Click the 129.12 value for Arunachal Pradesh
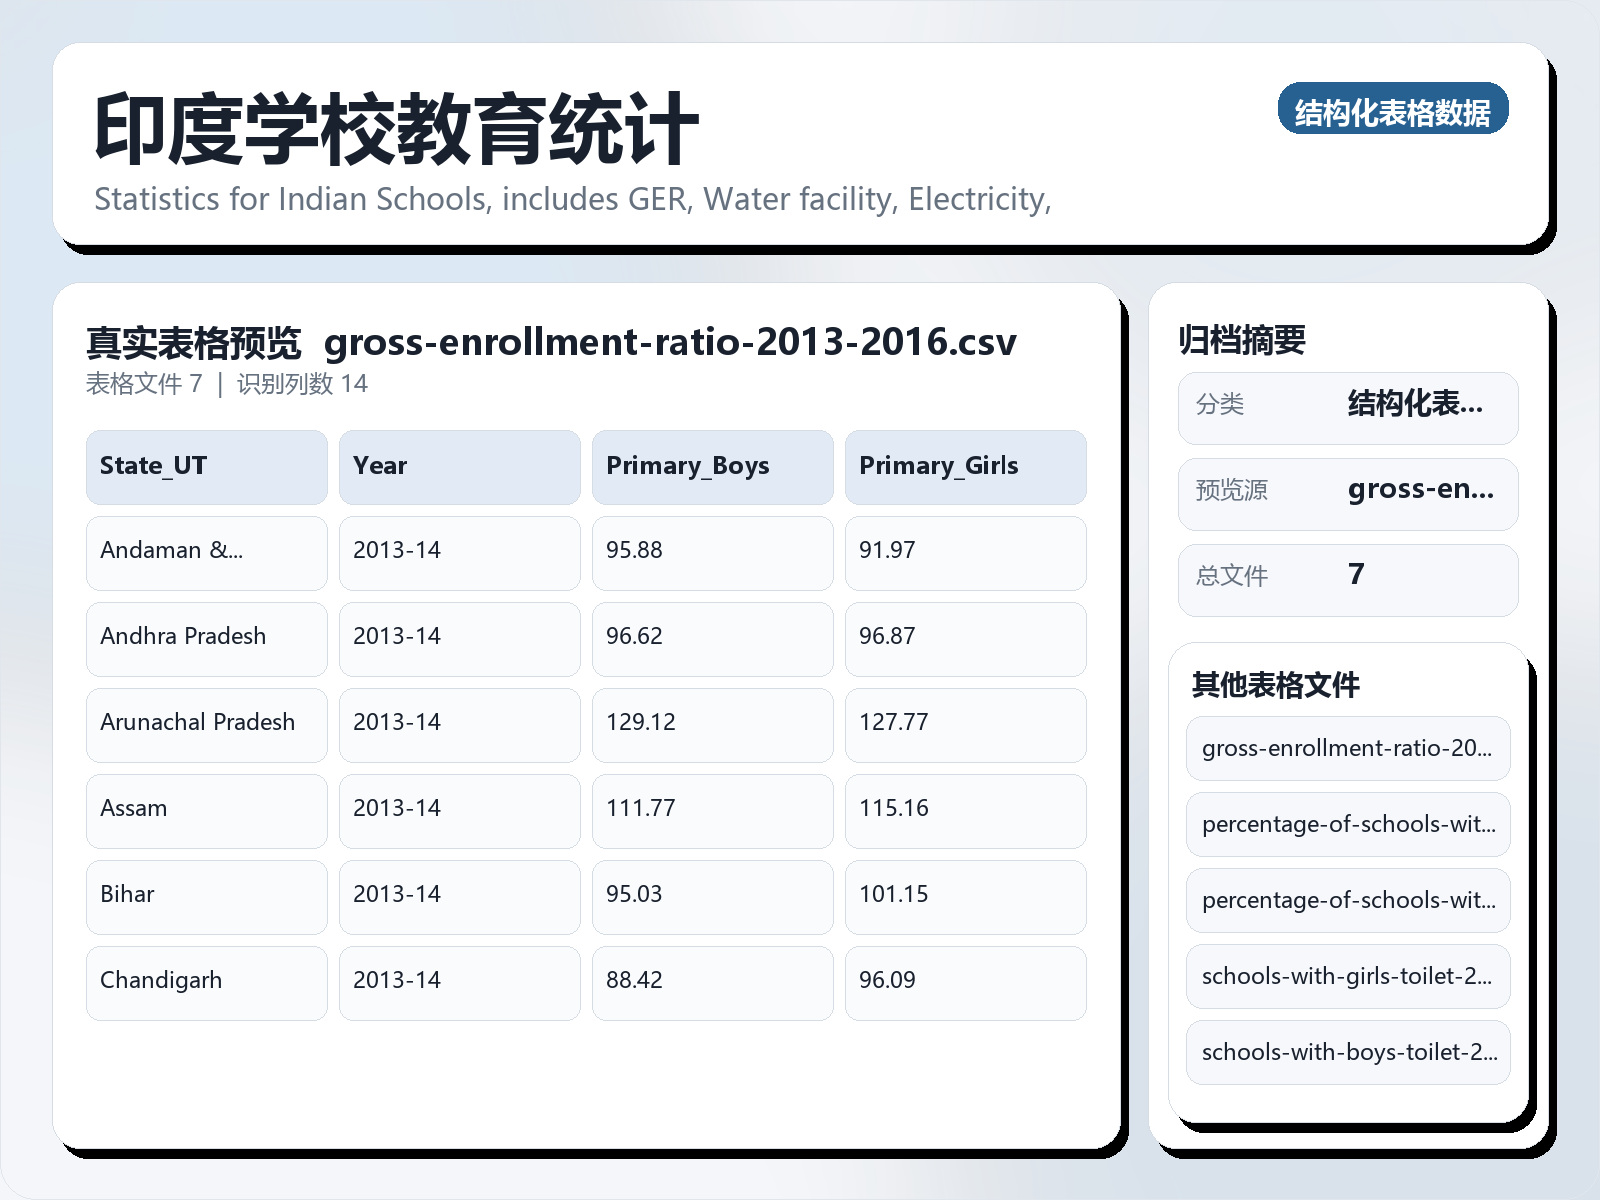Screen dimensions: 1600x1200 coord(712,724)
